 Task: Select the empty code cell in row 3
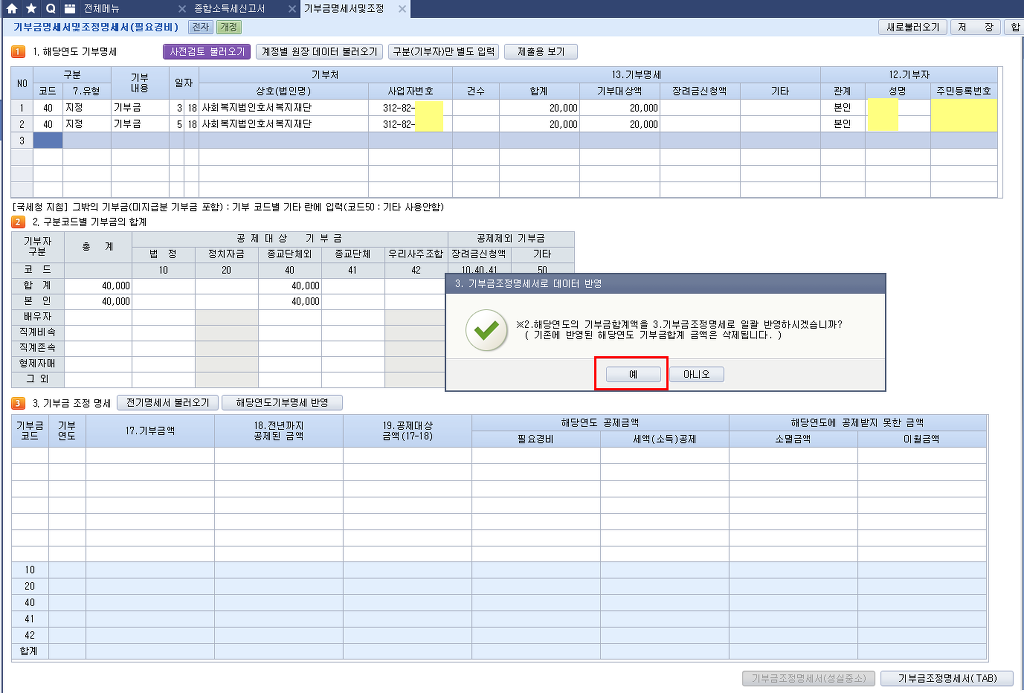(47, 141)
